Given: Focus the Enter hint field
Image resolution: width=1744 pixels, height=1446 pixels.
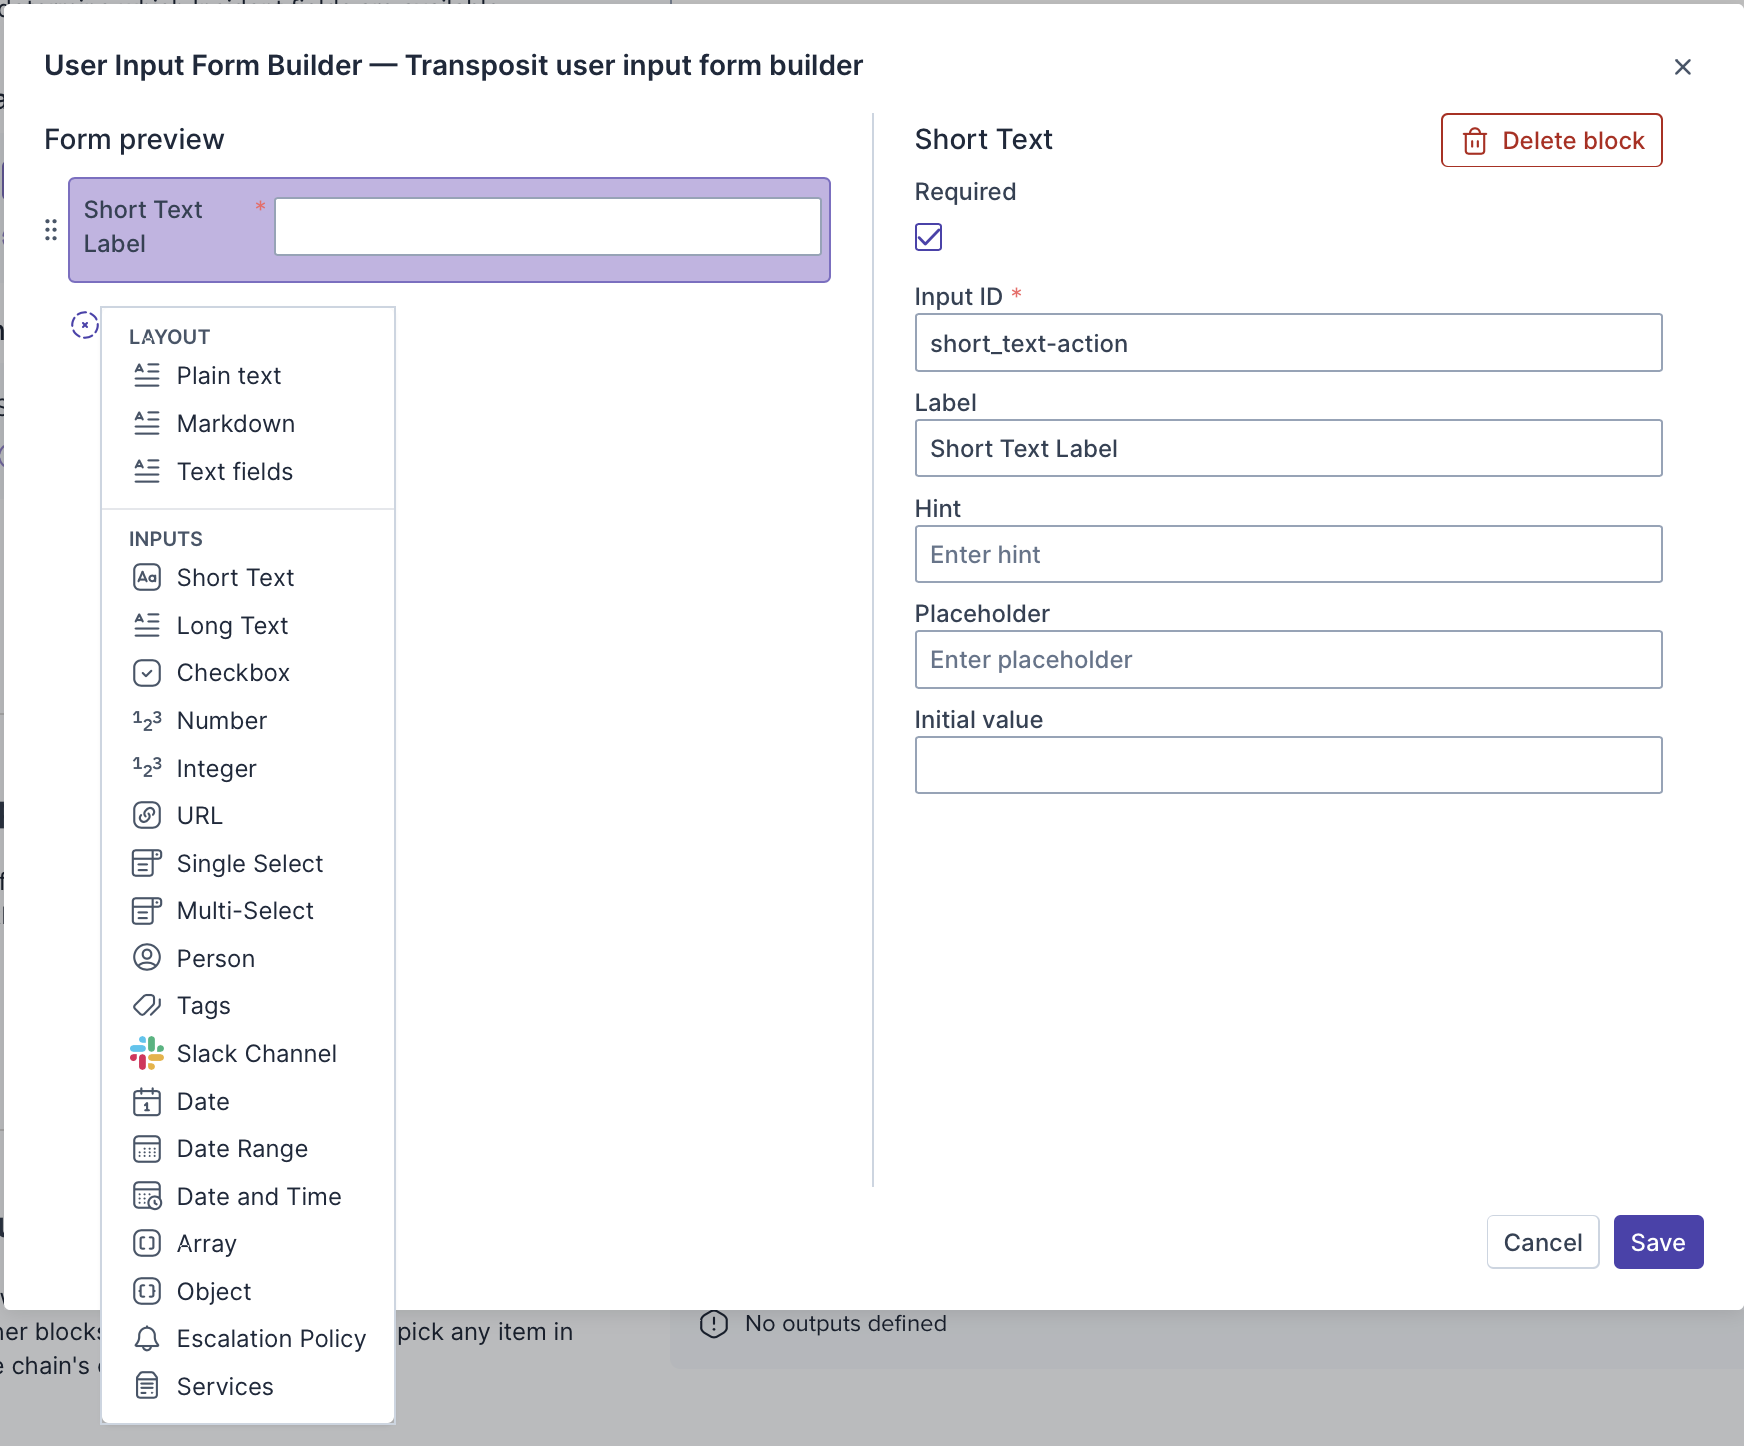Looking at the screenshot, I should [x=1288, y=554].
